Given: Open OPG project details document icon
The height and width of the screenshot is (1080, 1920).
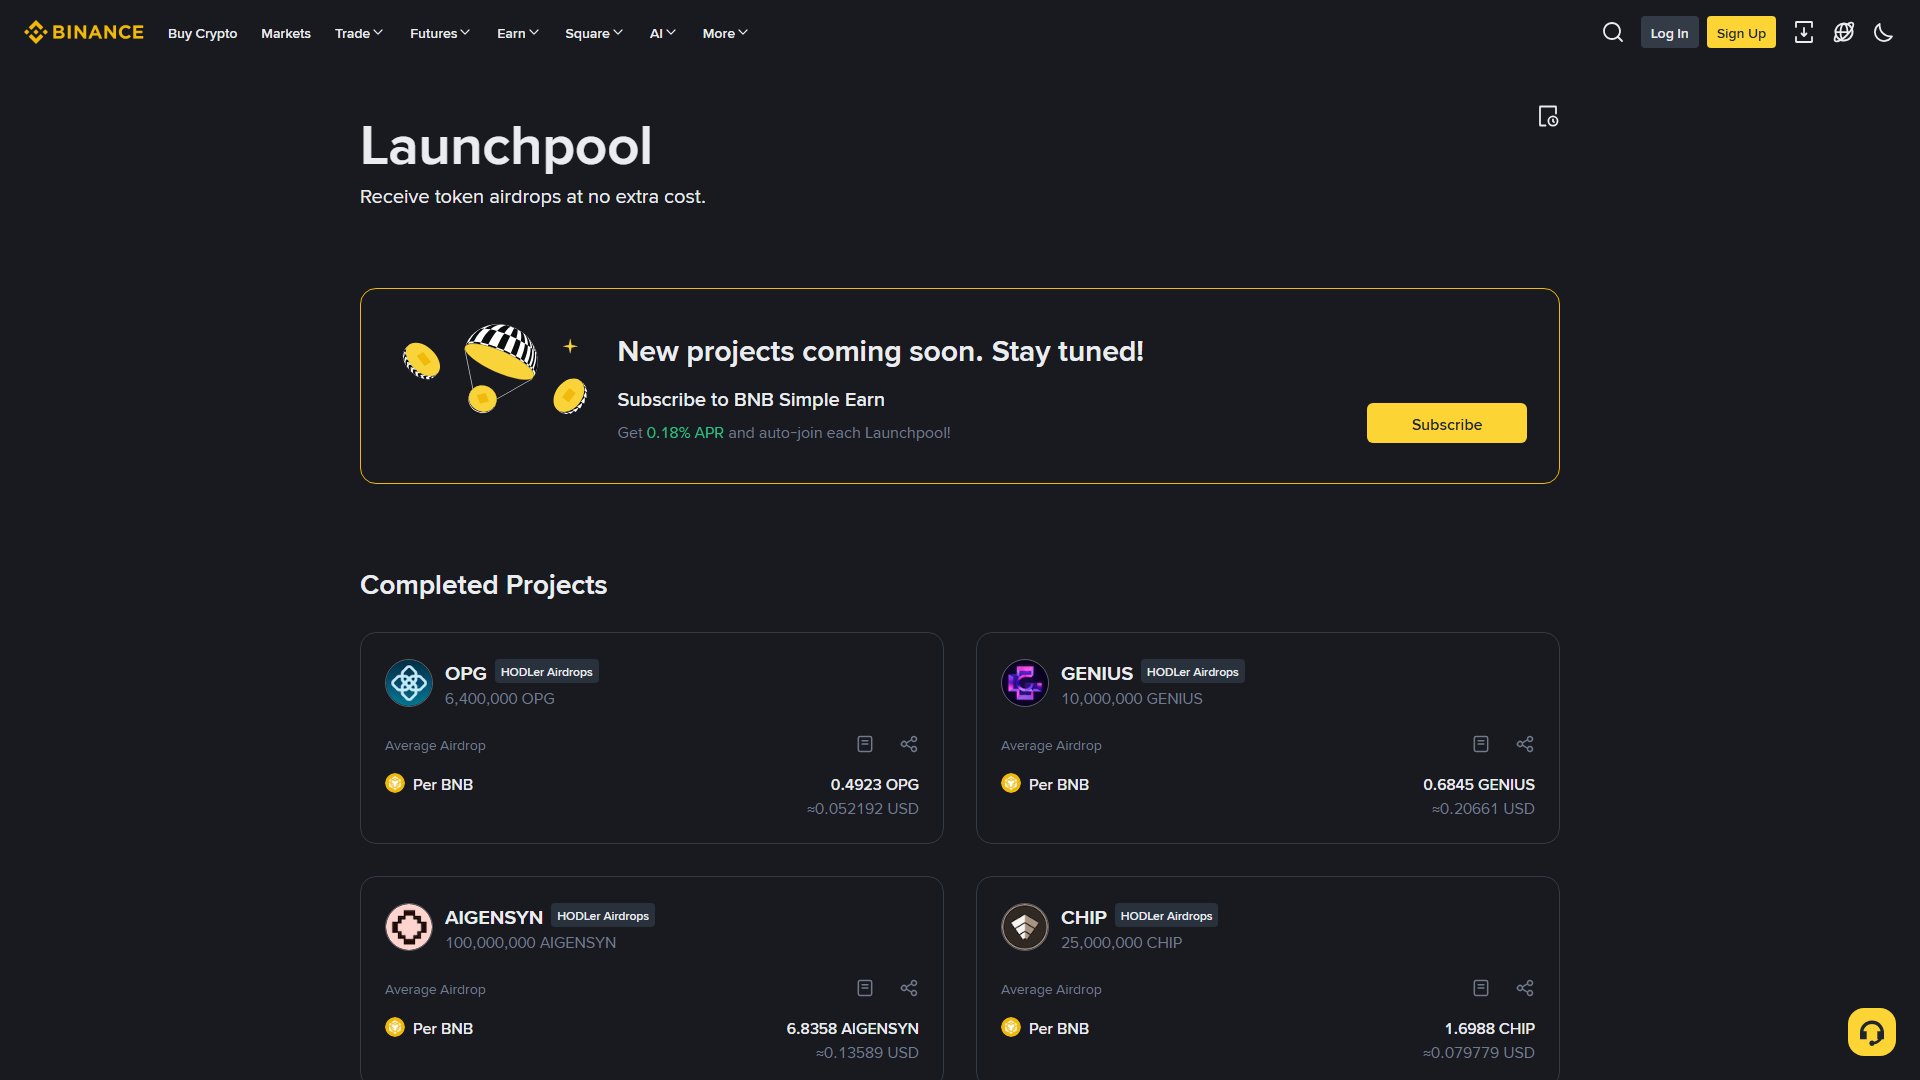Looking at the screenshot, I should (865, 744).
